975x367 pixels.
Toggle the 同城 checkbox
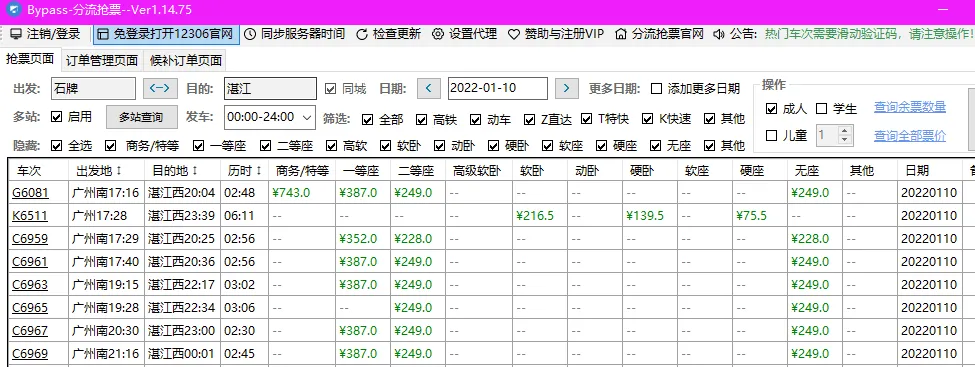(x=330, y=88)
